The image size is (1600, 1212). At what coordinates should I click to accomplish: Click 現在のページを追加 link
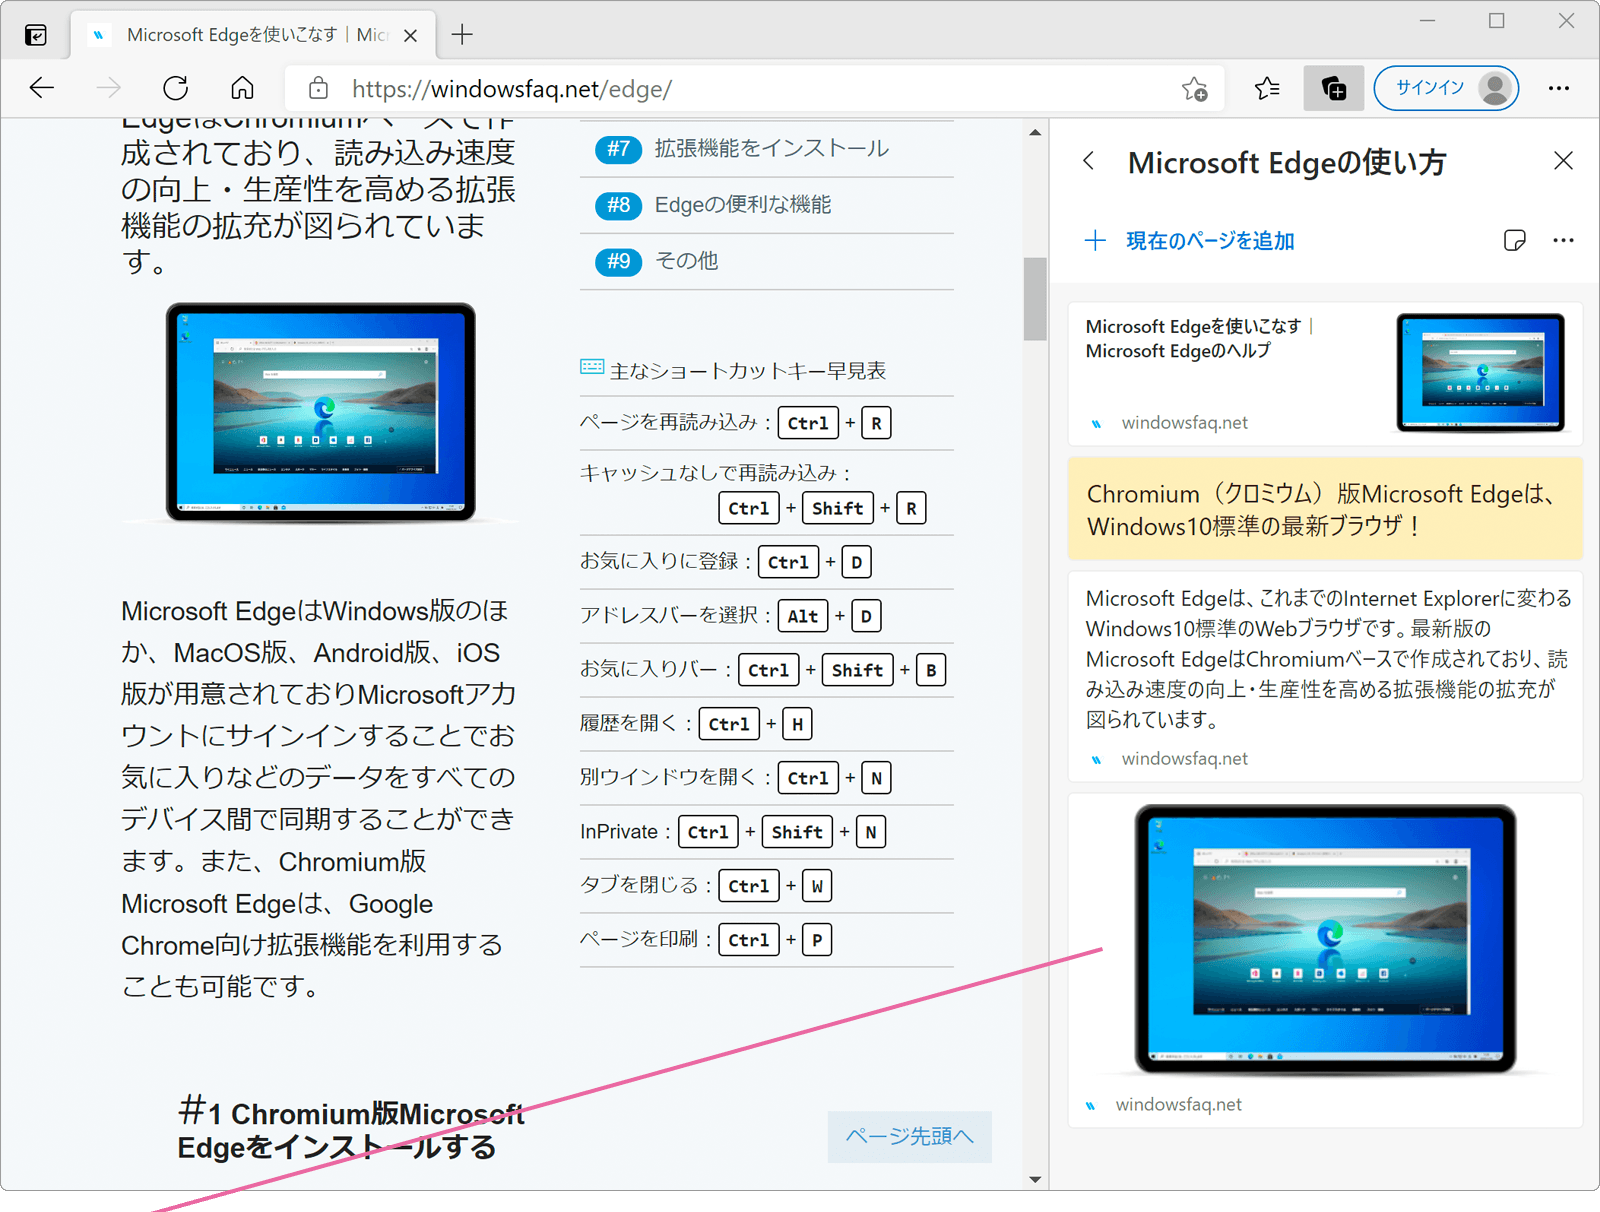click(1190, 241)
